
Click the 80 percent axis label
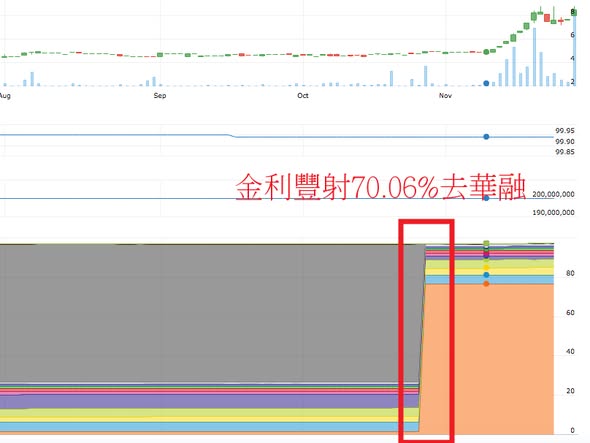click(570, 273)
